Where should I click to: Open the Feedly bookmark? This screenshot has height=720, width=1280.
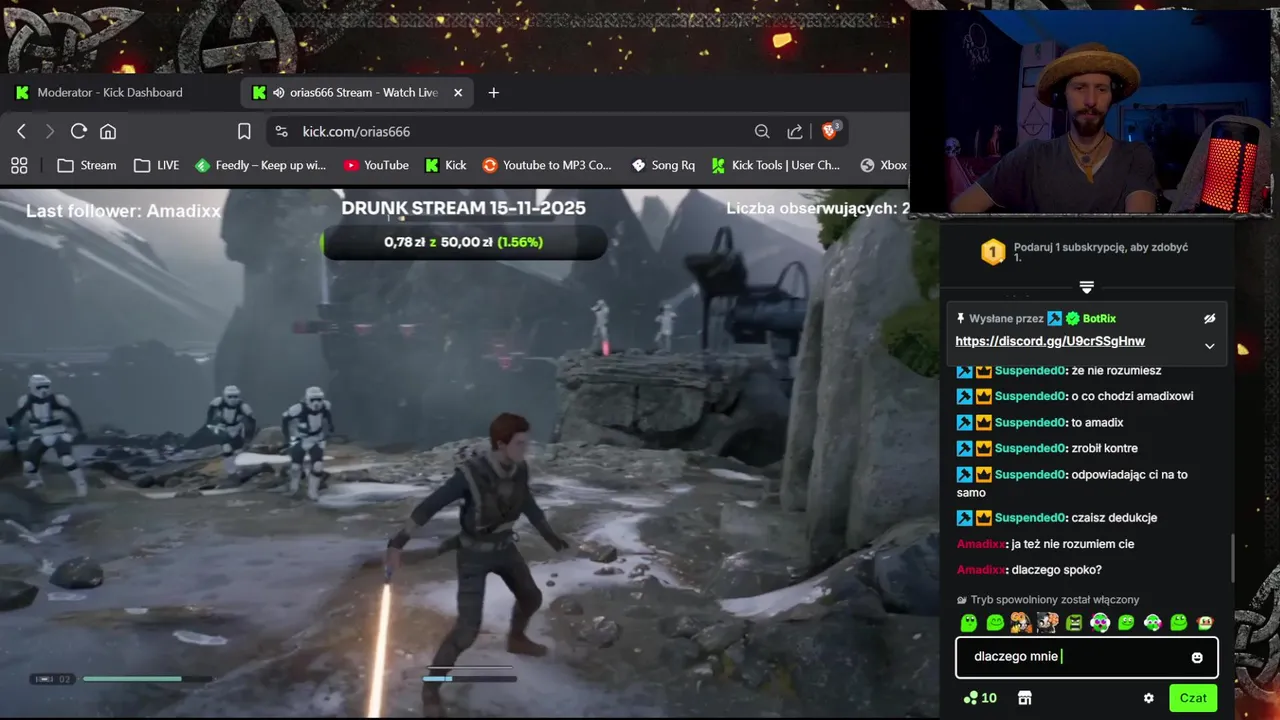pyautogui.click(x=260, y=165)
